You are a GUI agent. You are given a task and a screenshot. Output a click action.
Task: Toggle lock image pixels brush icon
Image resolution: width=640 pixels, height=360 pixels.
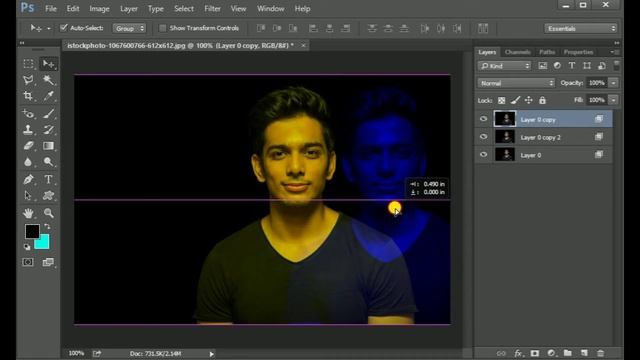point(516,100)
